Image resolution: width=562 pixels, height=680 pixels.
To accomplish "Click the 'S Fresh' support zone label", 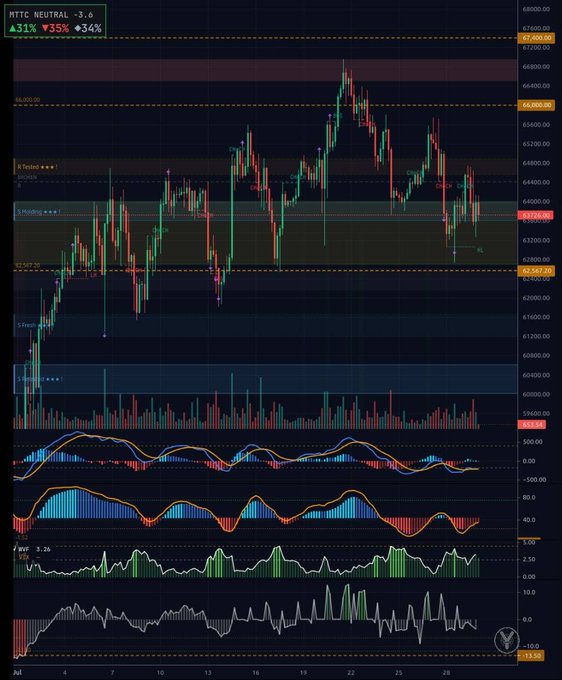I will (x=33, y=325).
